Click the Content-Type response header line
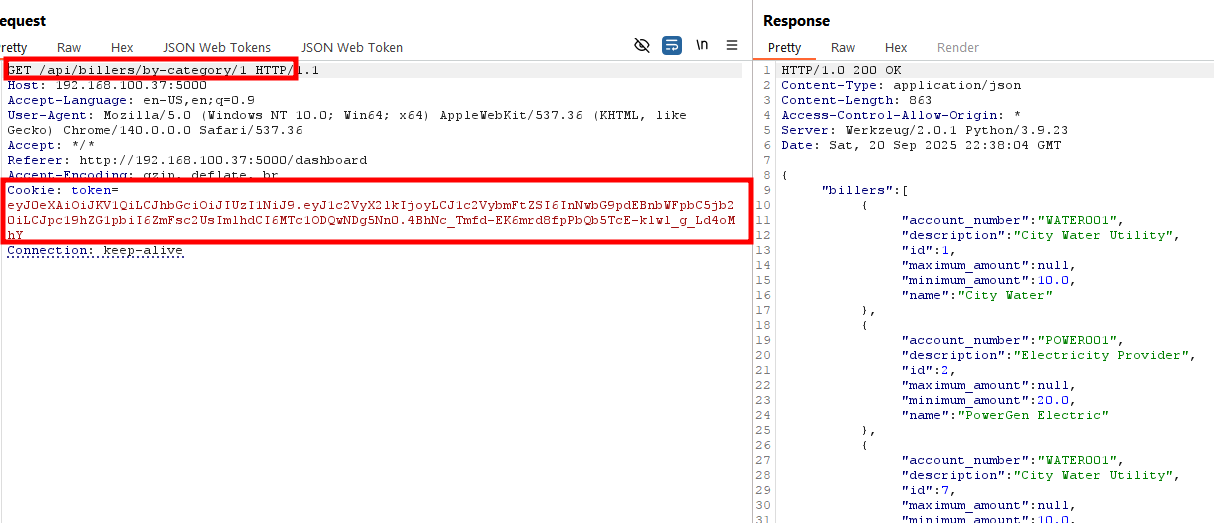This screenshot has height=523, width=1214. (900, 85)
